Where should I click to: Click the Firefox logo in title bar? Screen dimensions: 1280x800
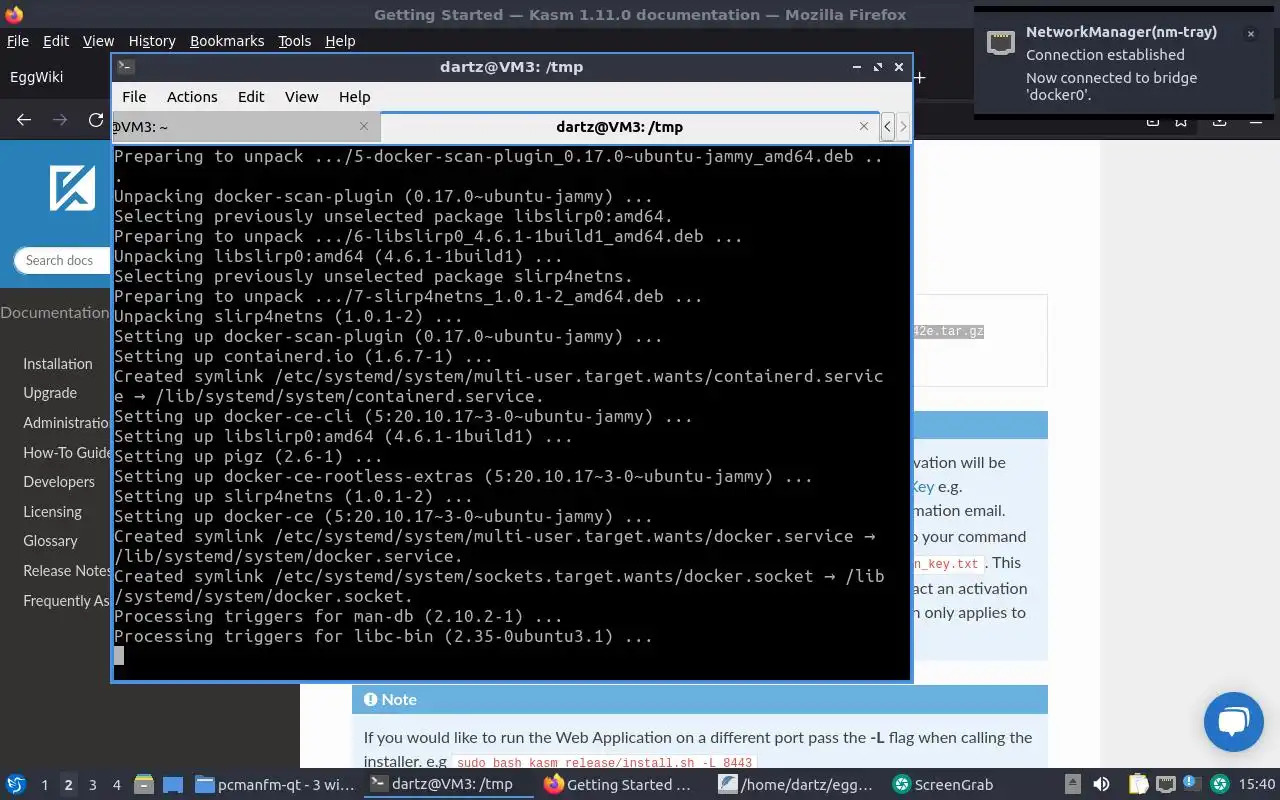tap(14, 15)
